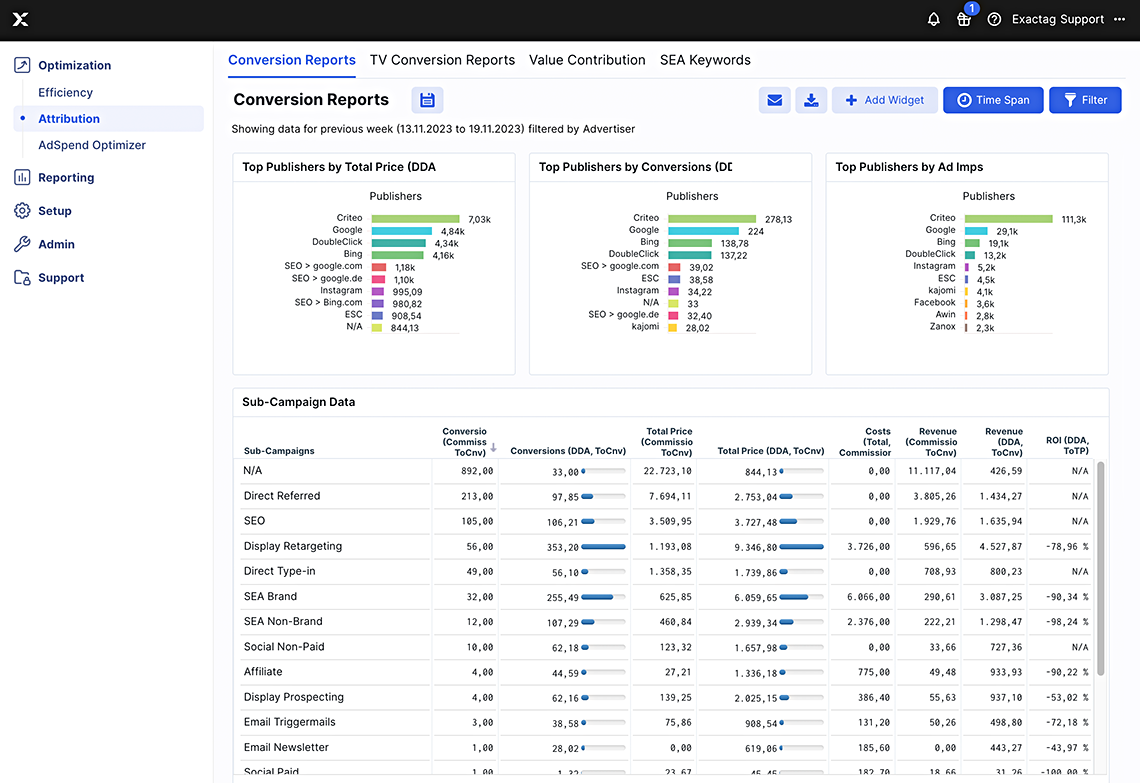Open the email report icon
The width and height of the screenshot is (1140, 783).
[774, 100]
